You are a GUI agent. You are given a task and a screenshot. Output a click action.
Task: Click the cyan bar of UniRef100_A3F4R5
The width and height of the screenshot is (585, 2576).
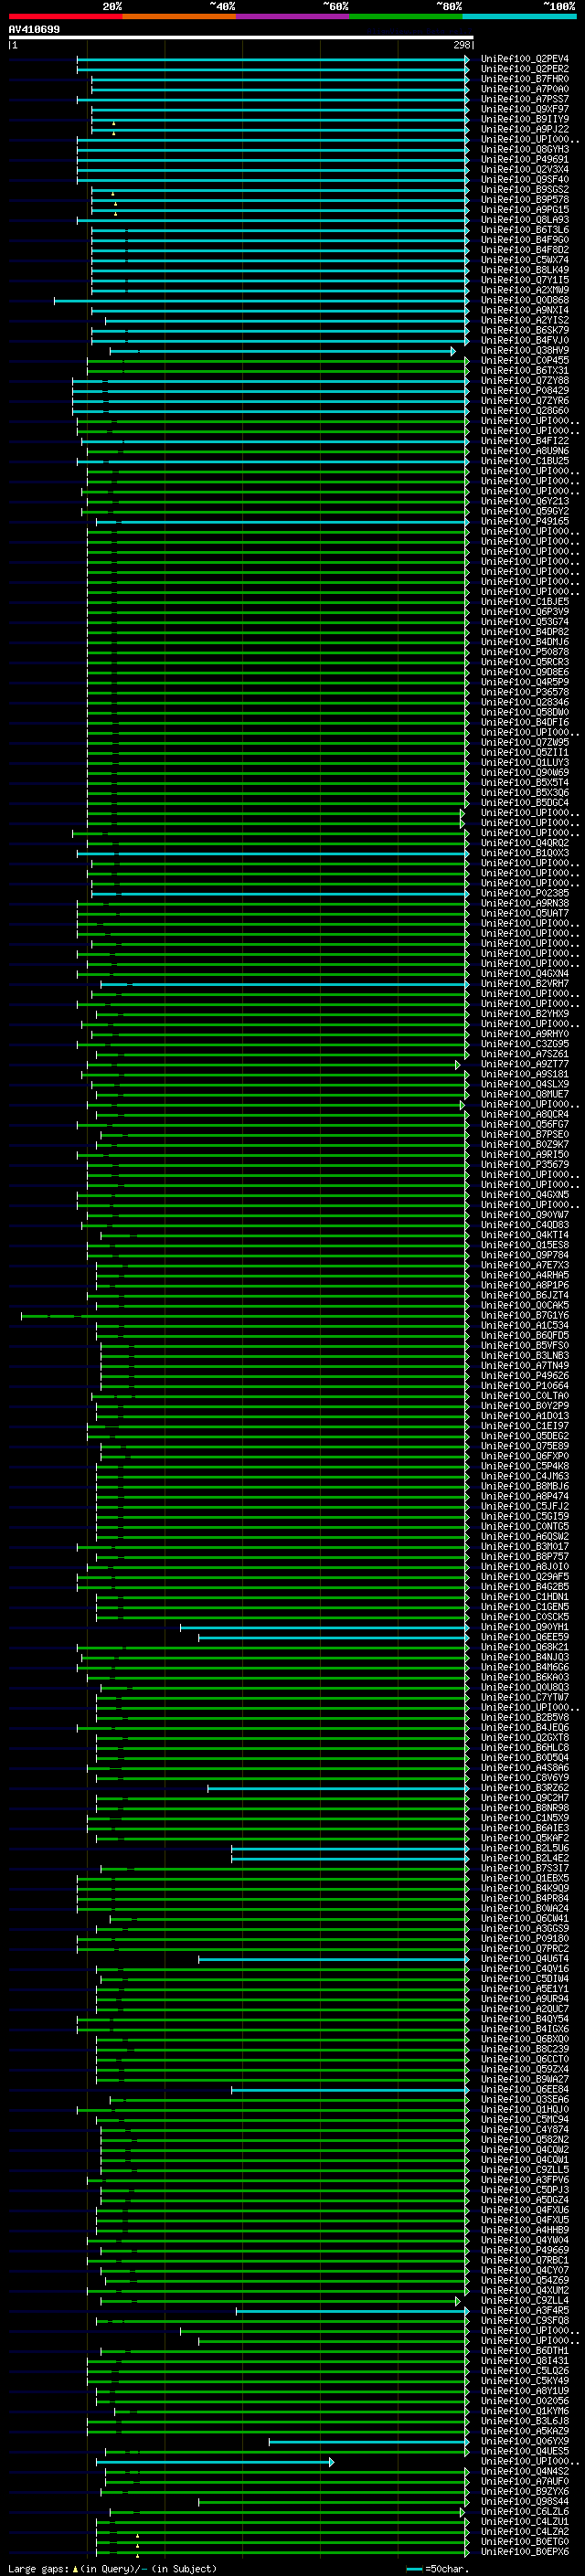point(352,2311)
